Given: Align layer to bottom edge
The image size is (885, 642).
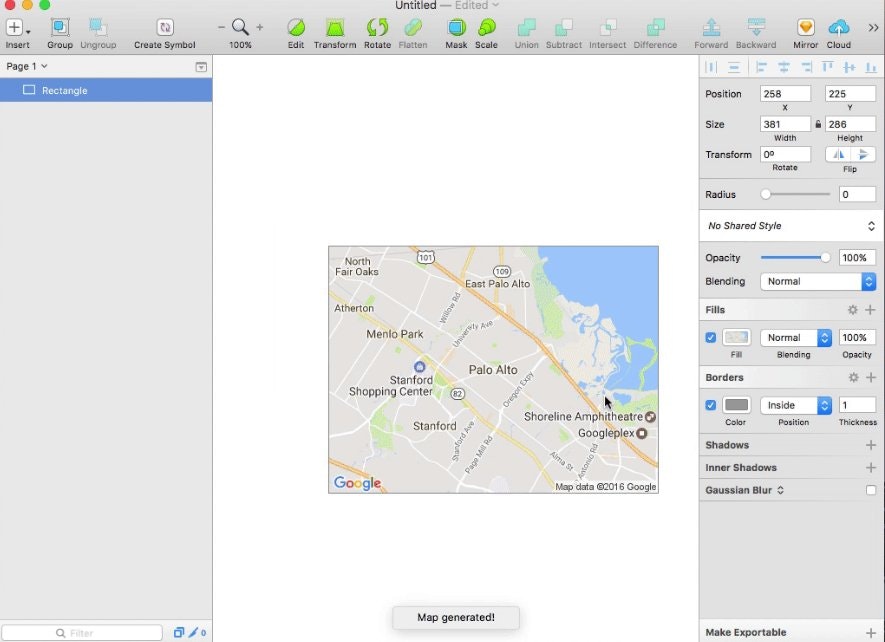Looking at the screenshot, I should tap(871, 68).
